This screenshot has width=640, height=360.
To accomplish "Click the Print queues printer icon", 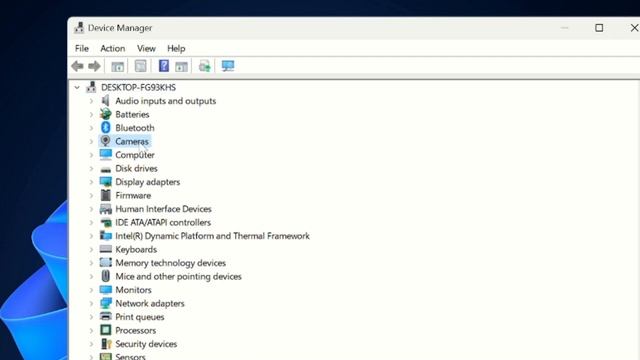I will coord(105,316).
